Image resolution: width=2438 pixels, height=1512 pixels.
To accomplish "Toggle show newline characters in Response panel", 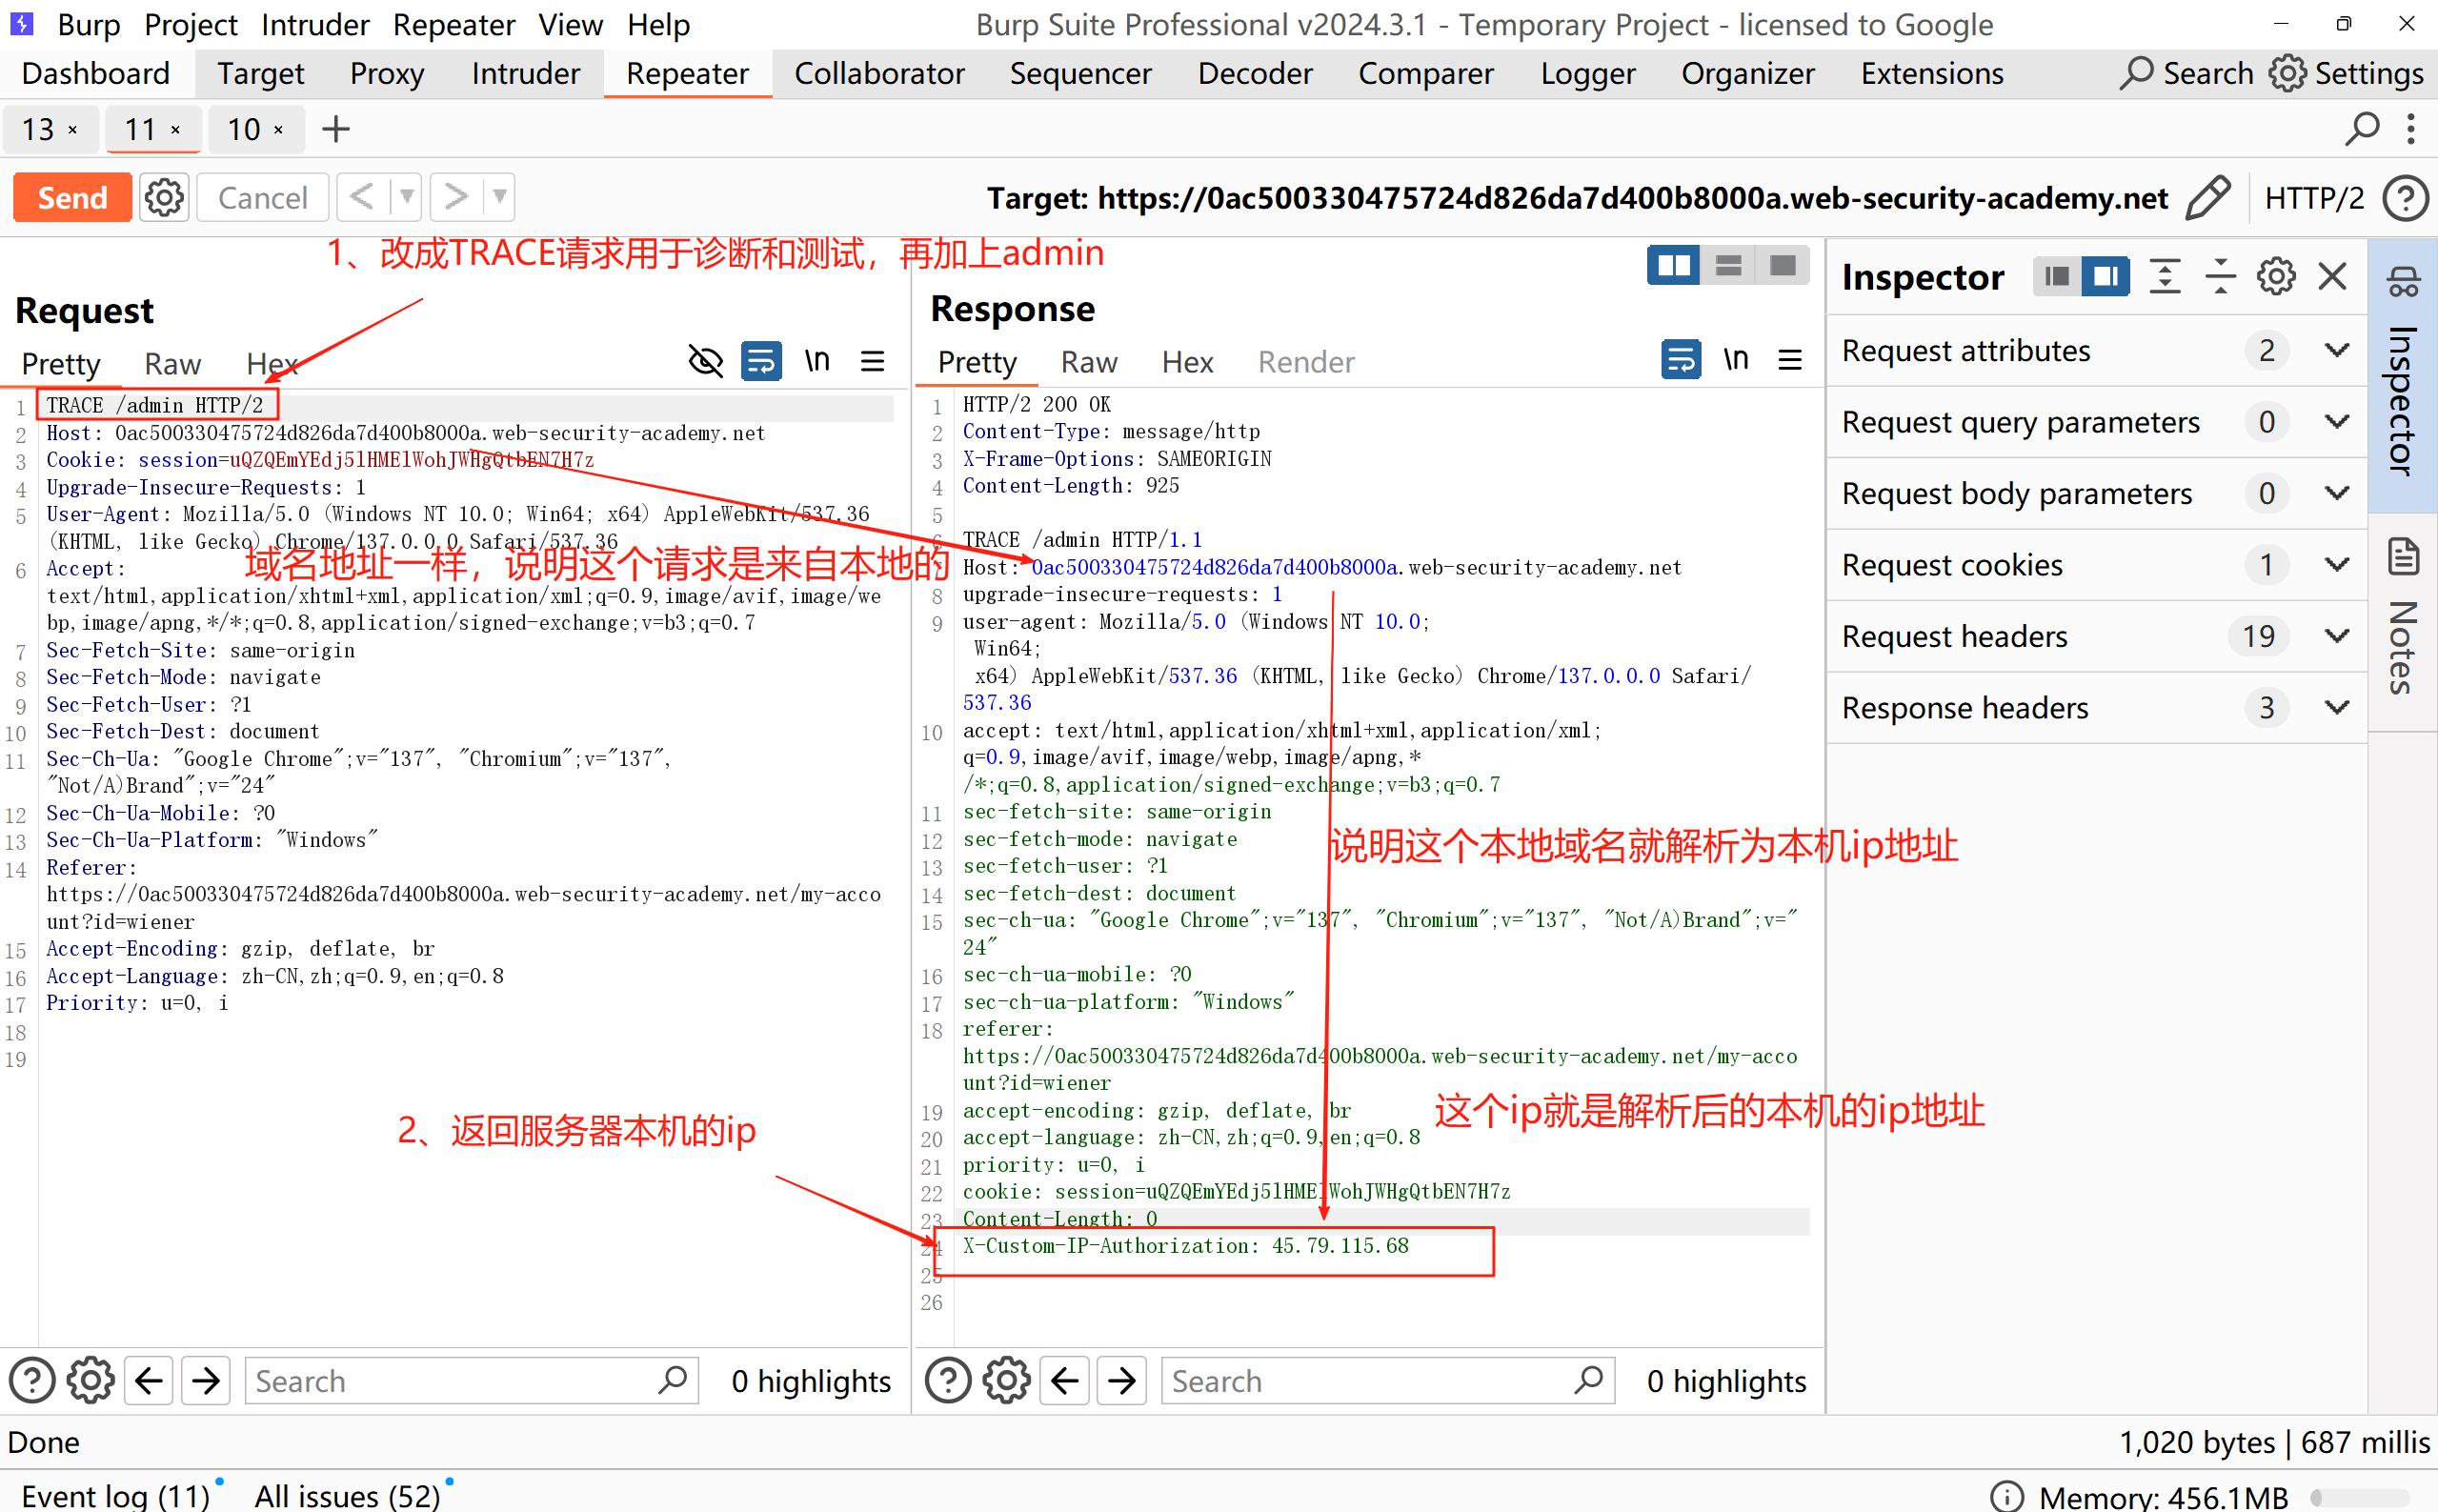I will [1735, 359].
